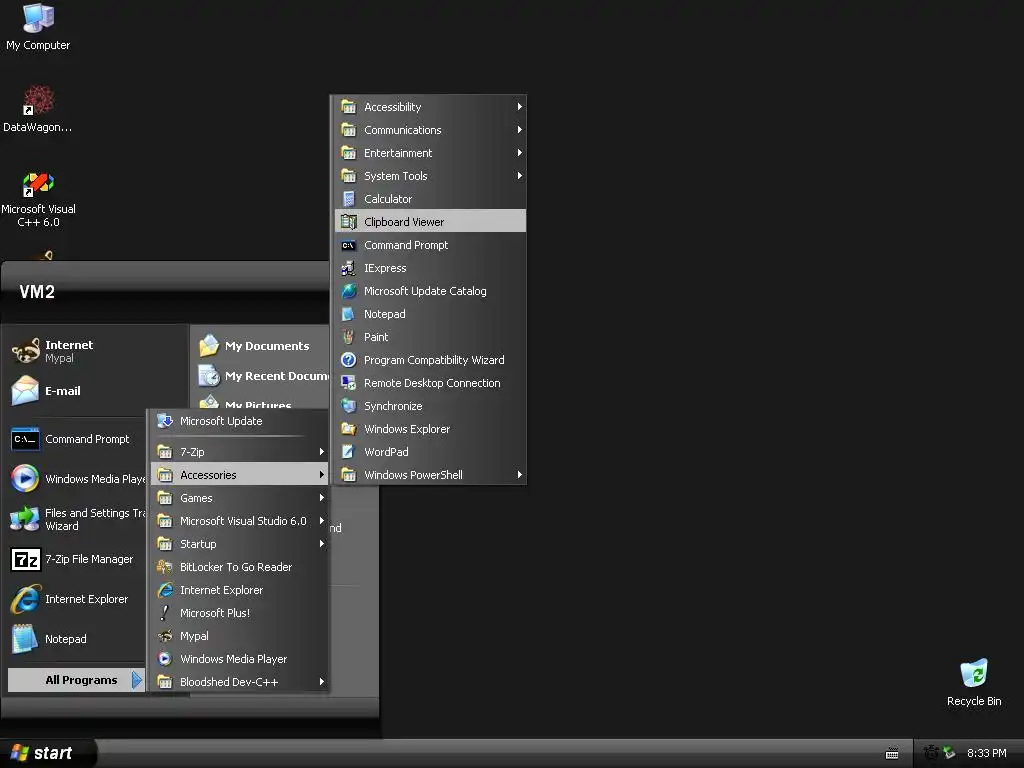Click the Windows Media Player icon in All Programs
Image resolution: width=1024 pixels, height=768 pixels.
coord(165,659)
